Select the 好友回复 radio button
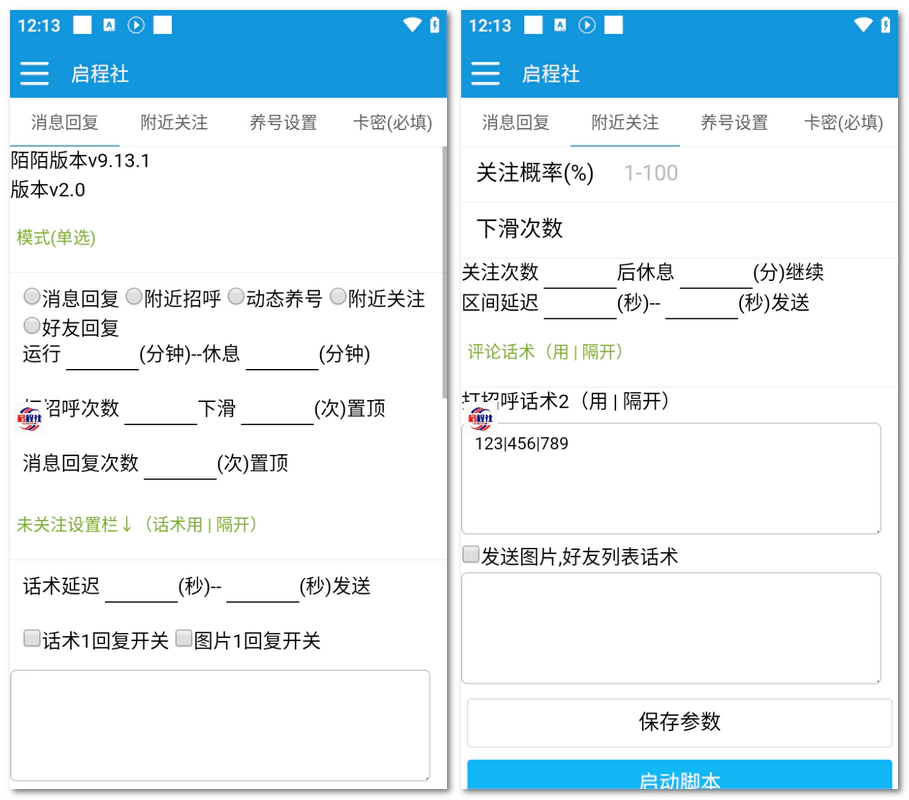Image resolution: width=909 pixels, height=800 pixels. (x=32, y=326)
